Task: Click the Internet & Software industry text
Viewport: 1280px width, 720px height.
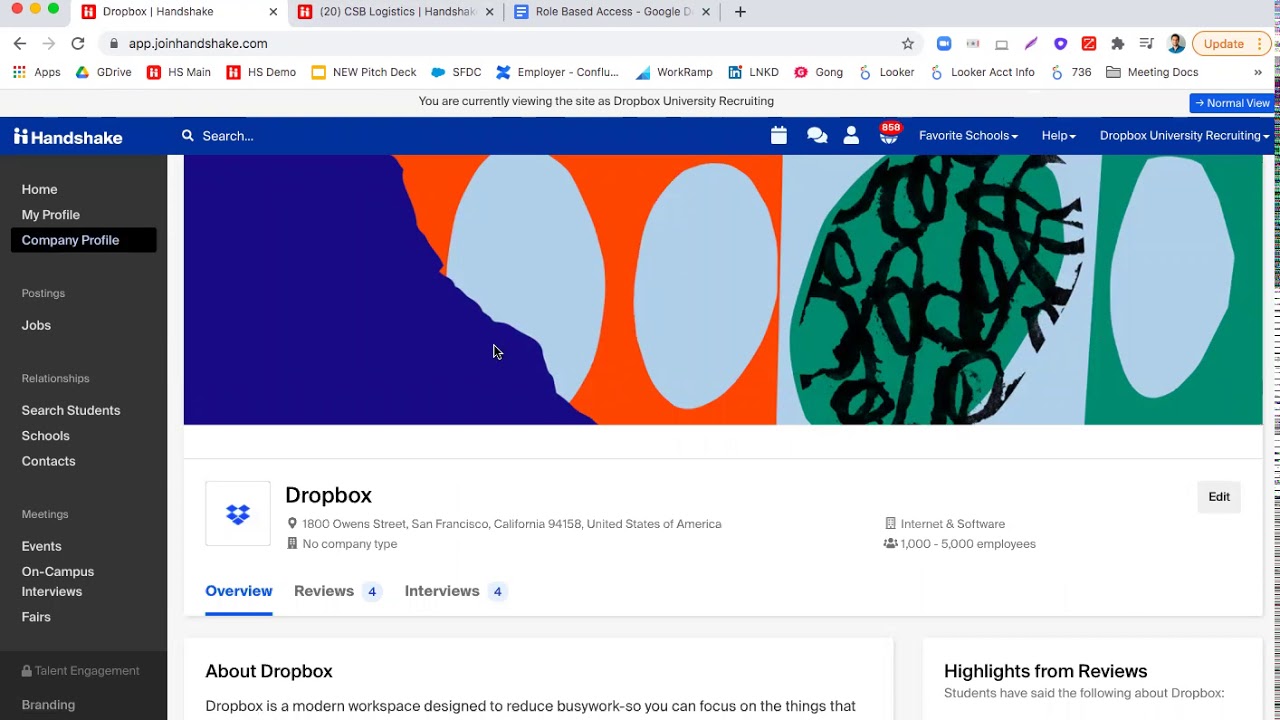Action: pos(953,524)
